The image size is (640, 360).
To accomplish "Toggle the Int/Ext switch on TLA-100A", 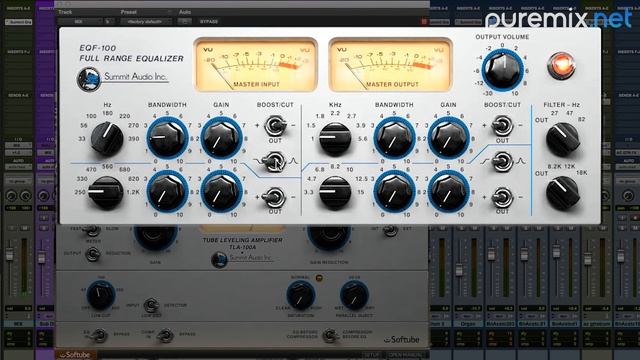I will 390,231.
